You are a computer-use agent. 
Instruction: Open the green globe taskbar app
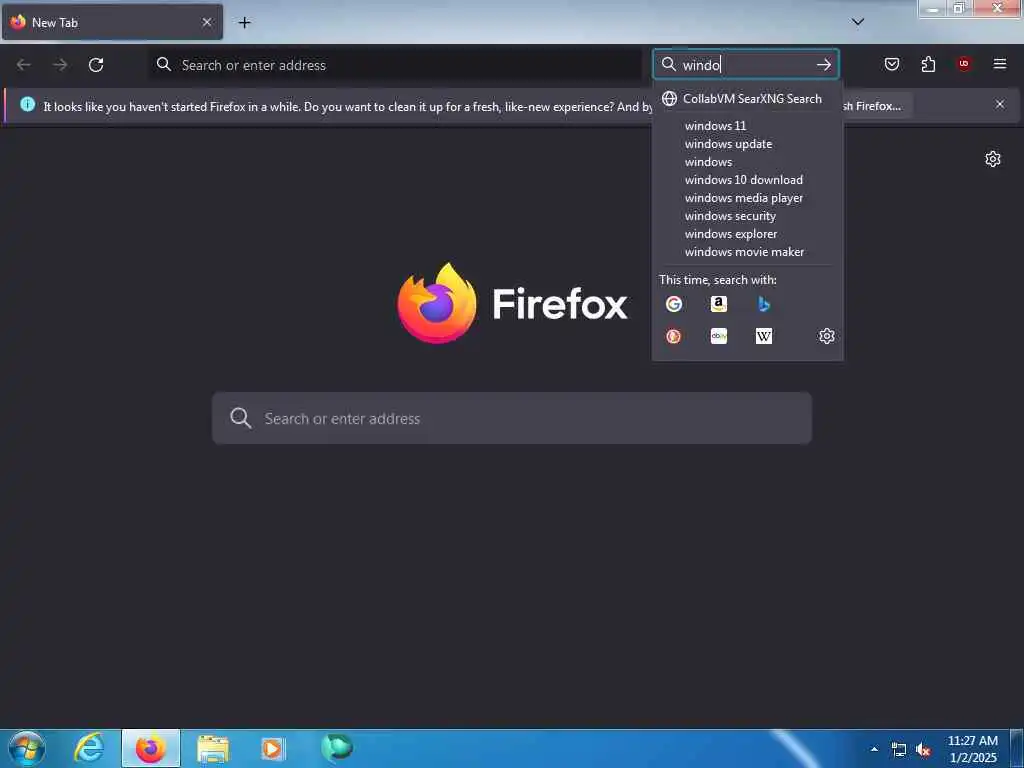[336, 747]
